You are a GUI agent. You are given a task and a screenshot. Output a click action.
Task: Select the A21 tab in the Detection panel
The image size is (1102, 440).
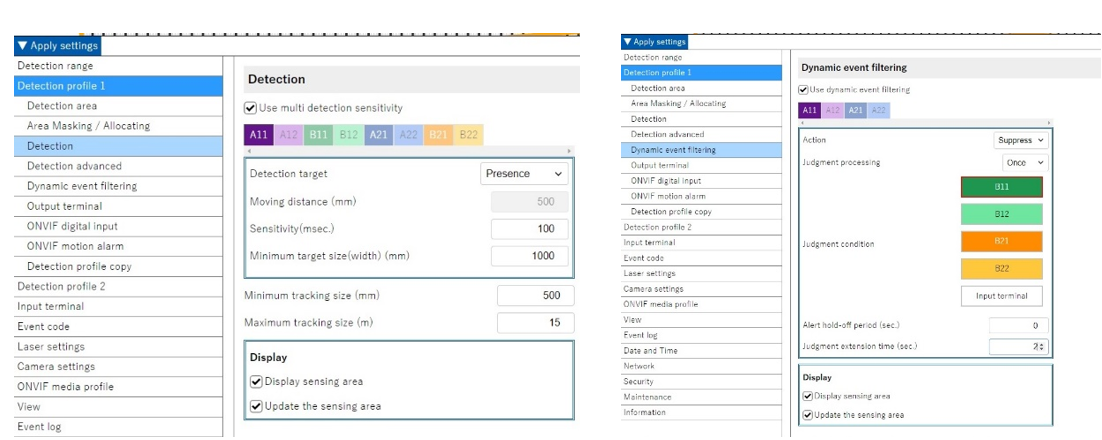coord(379,135)
